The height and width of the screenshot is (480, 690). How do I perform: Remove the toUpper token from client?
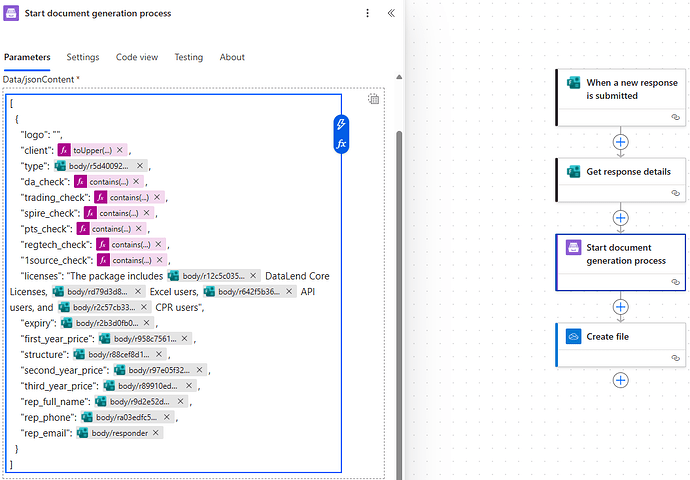coord(119,150)
